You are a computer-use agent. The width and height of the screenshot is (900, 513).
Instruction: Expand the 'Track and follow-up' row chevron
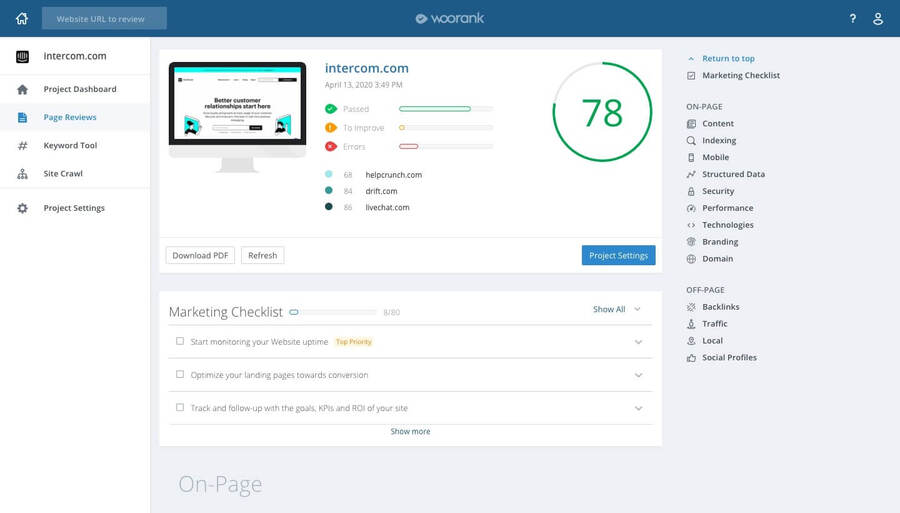click(638, 409)
